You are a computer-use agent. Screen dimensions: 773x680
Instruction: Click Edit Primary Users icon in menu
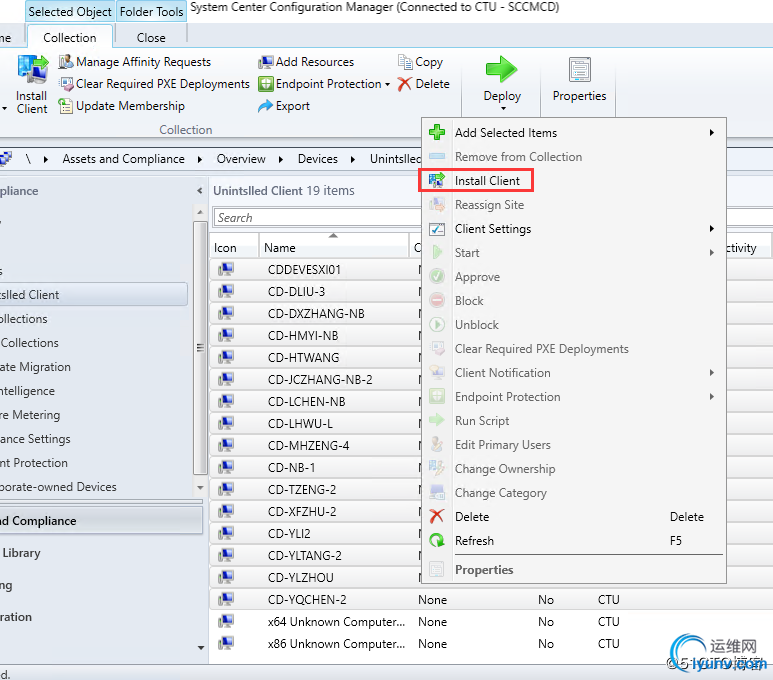coord(437,444)
